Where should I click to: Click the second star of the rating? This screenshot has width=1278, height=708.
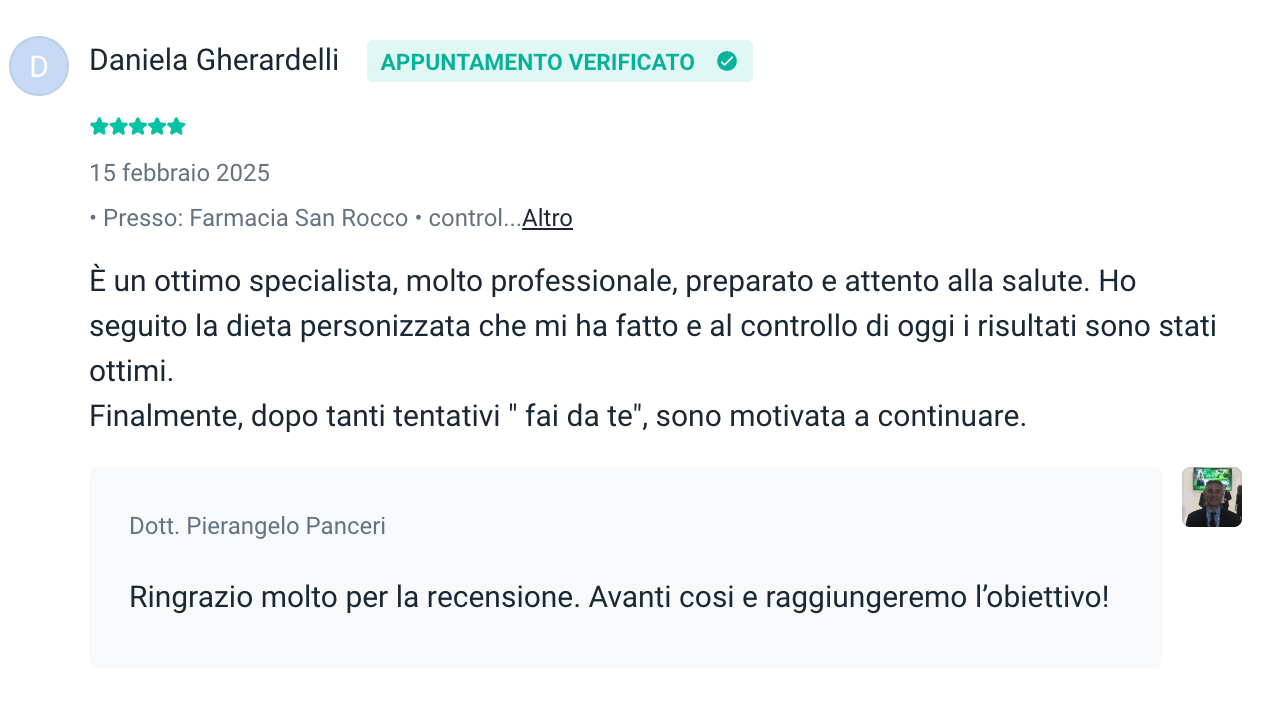pyautogui.click(x=118, y=127)
